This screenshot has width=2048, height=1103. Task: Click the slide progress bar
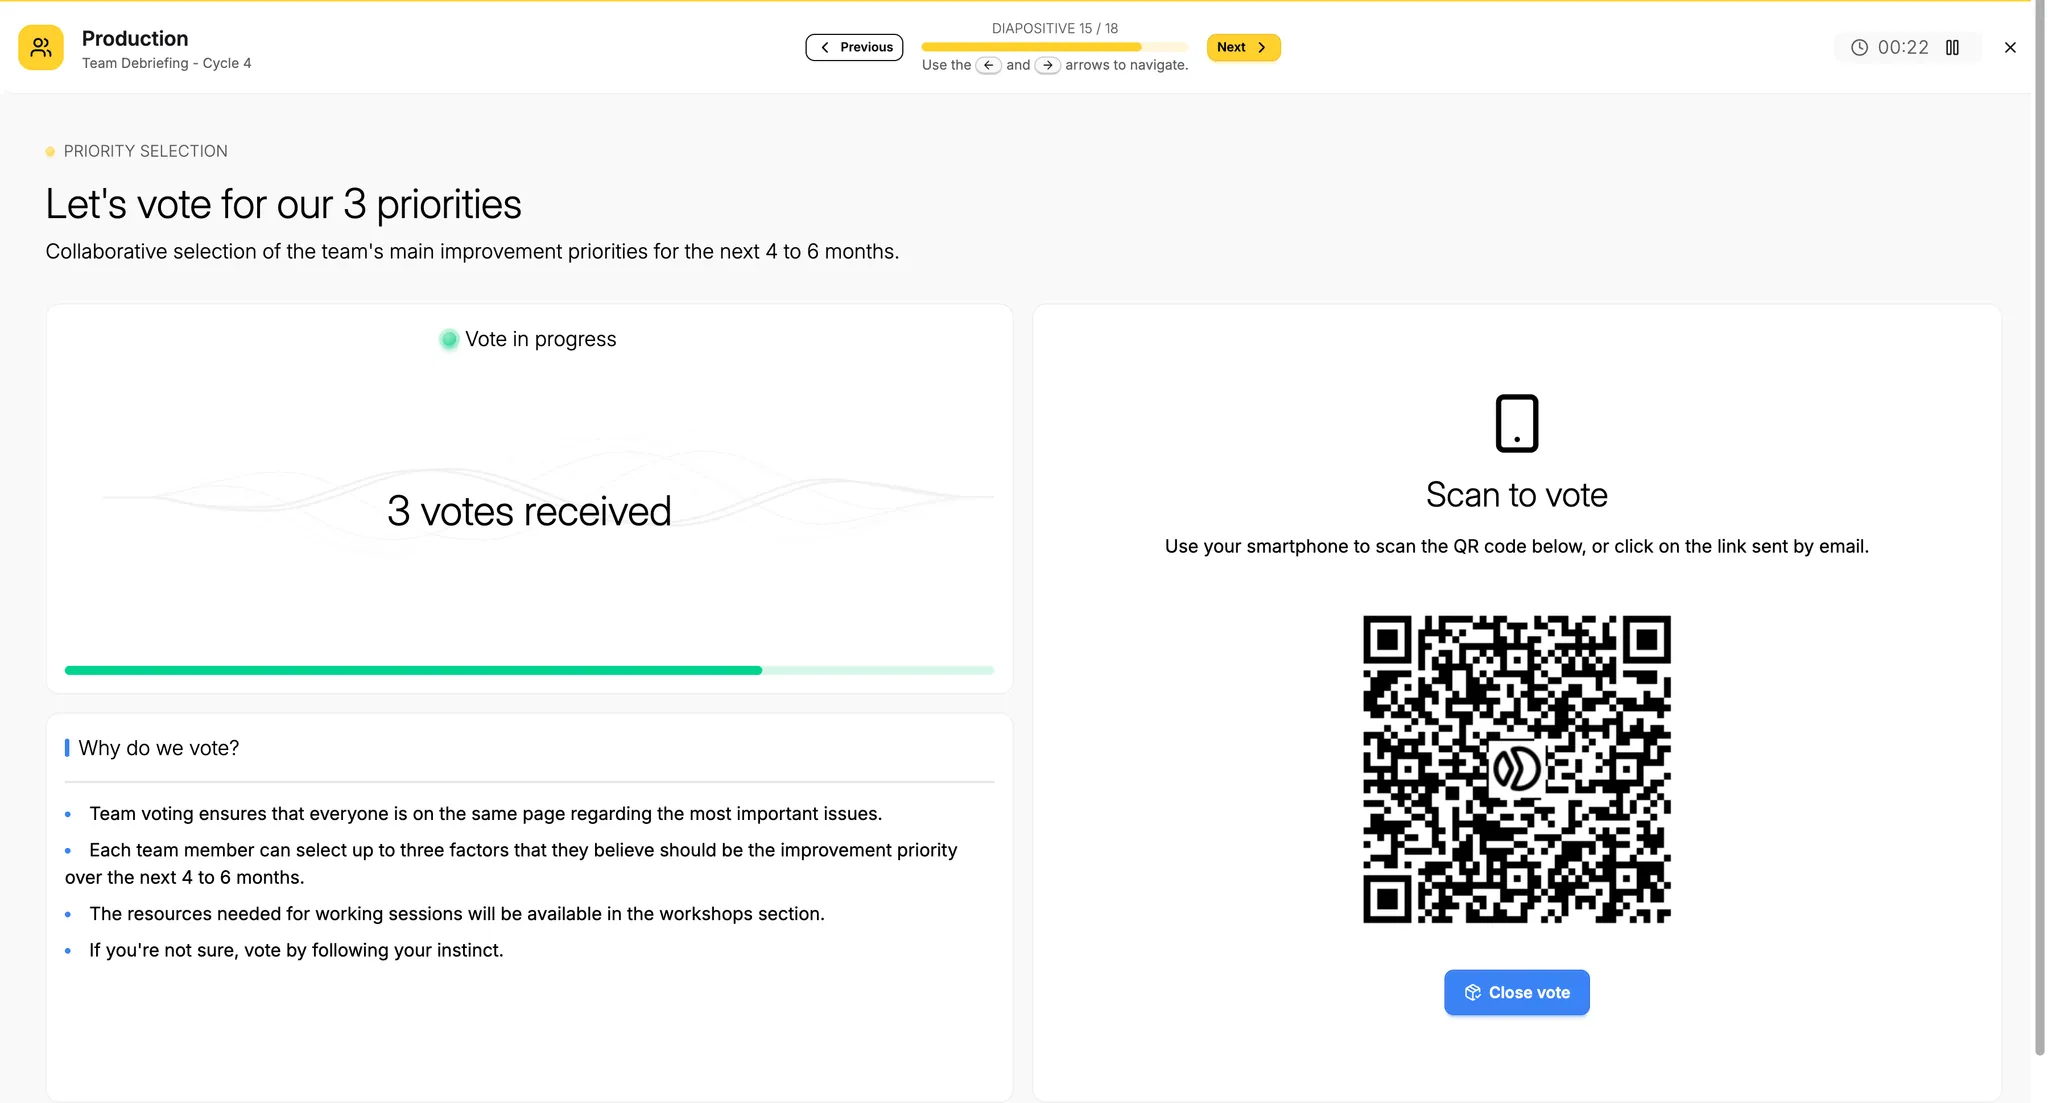coord(1055,47)
